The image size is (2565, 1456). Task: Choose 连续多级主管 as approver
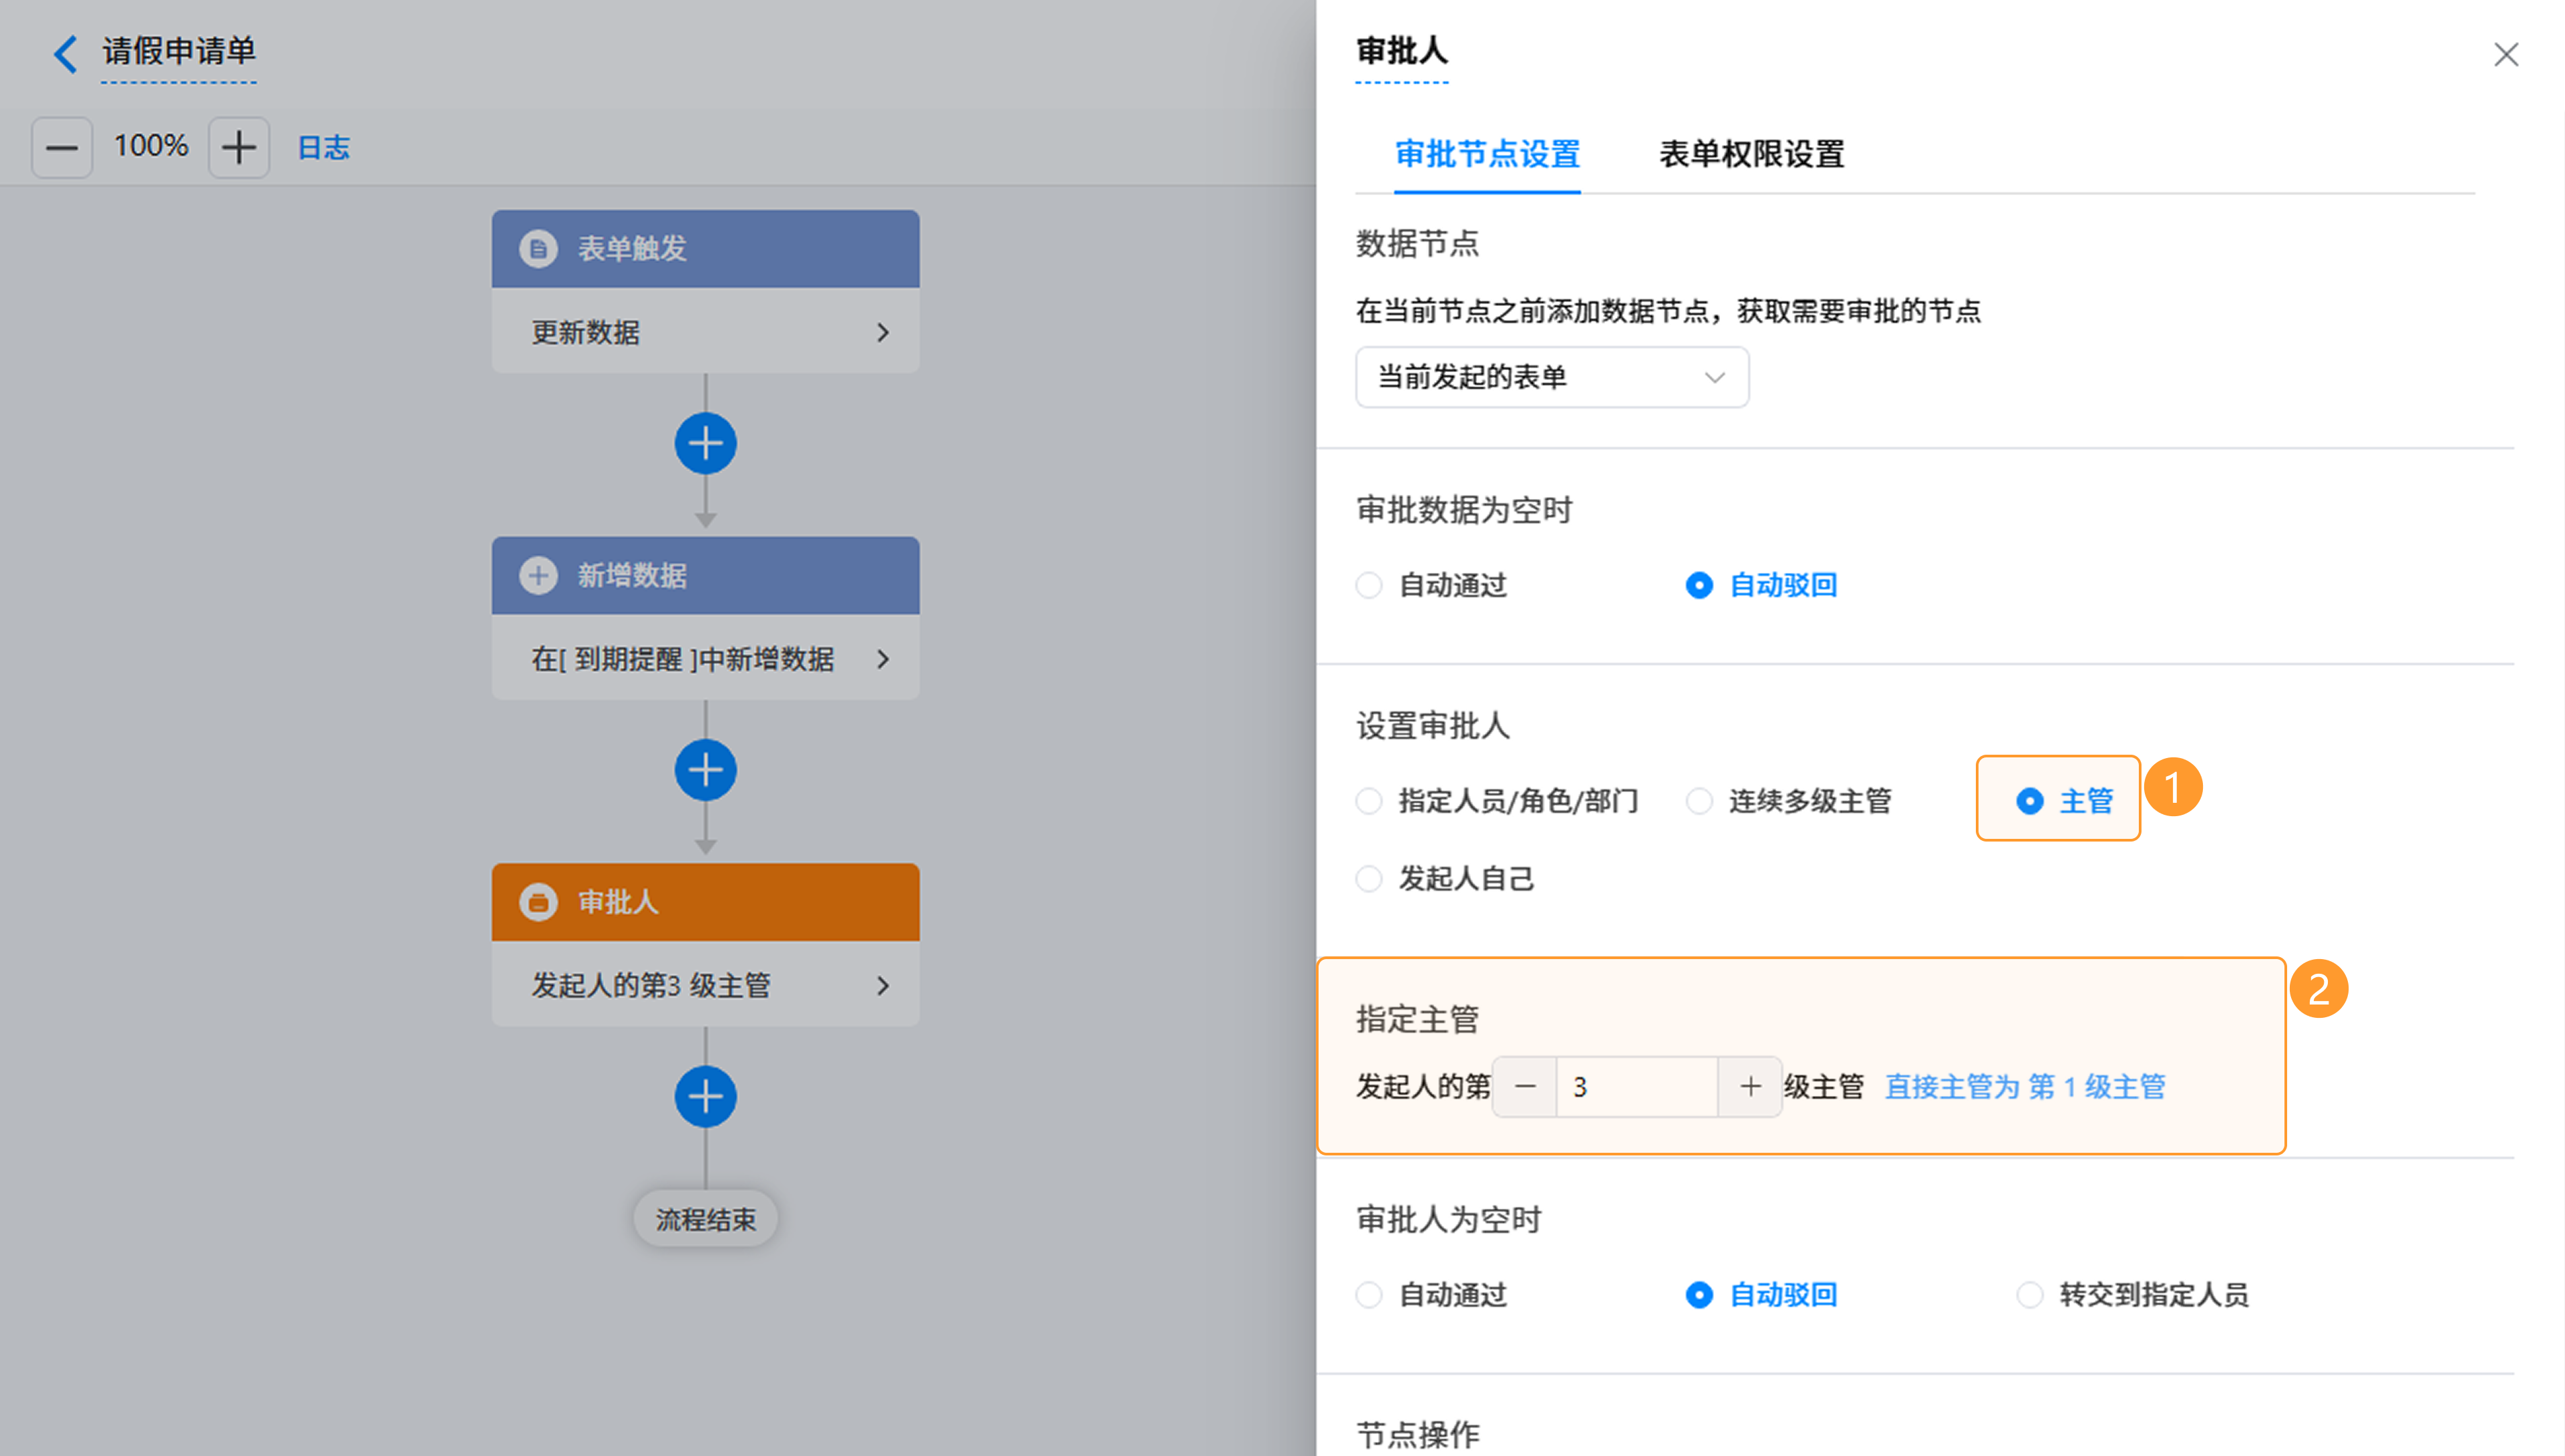pyautogui.click(x=1789, y=801)
